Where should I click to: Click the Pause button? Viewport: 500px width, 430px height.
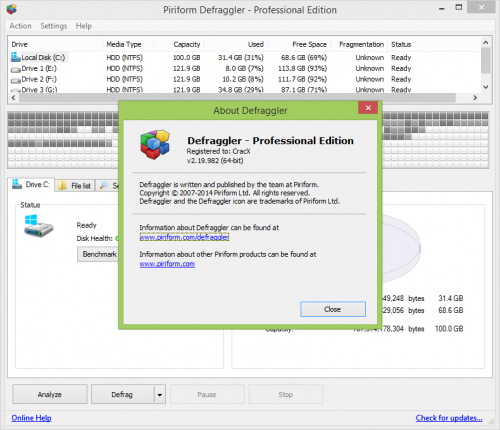(207, 395)
